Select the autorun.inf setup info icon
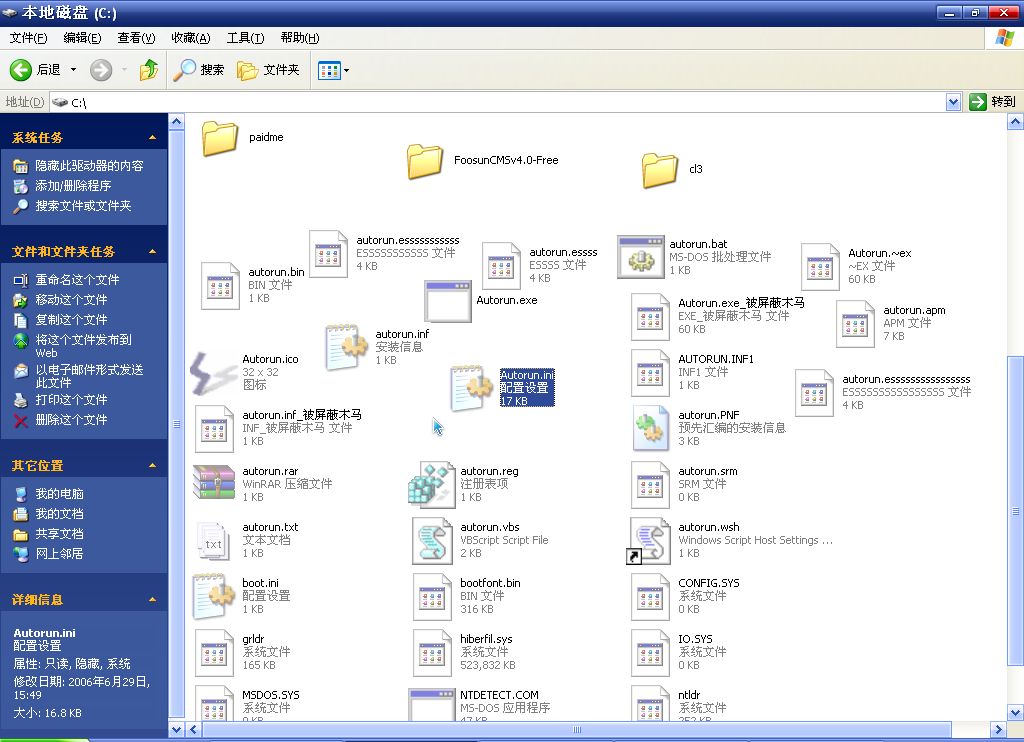This screenshot has width=1024, height=742. click(347, 347)
